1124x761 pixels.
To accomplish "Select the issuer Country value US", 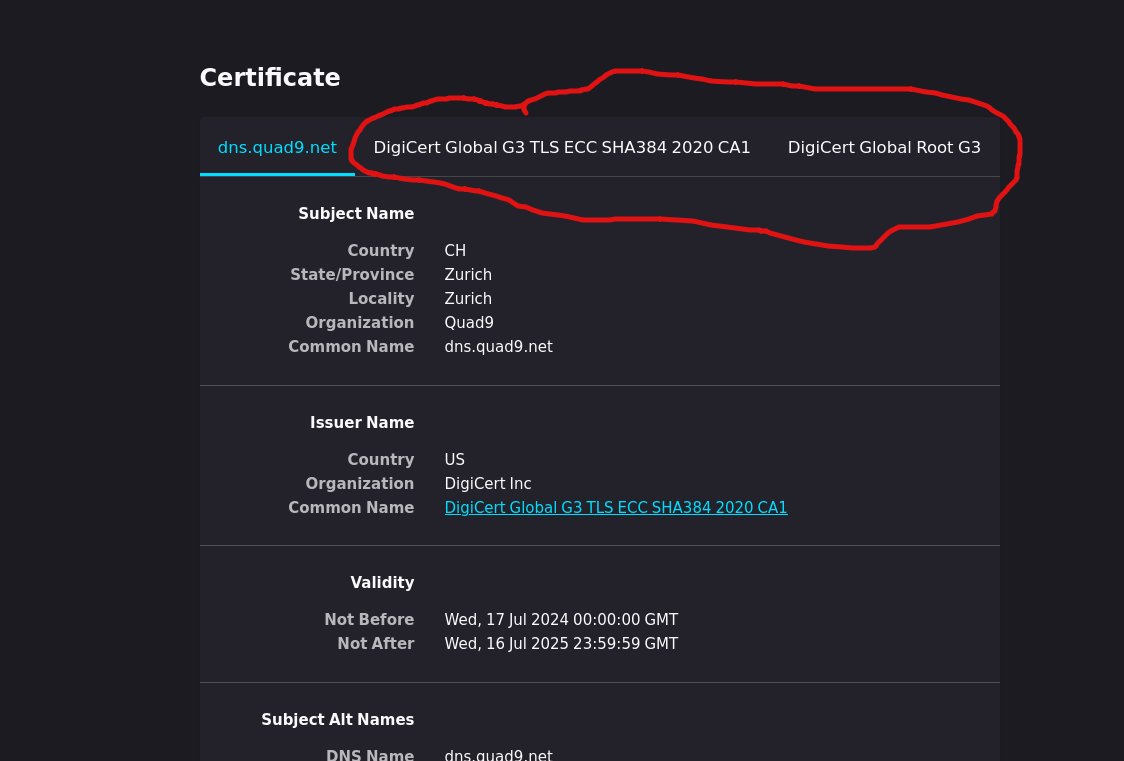I will 454,459.
